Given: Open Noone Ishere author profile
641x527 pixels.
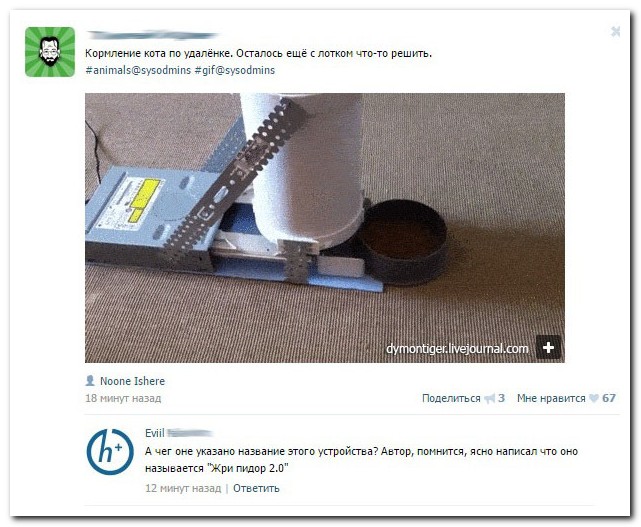Looking at the screenshot, I should pos(132,381).
